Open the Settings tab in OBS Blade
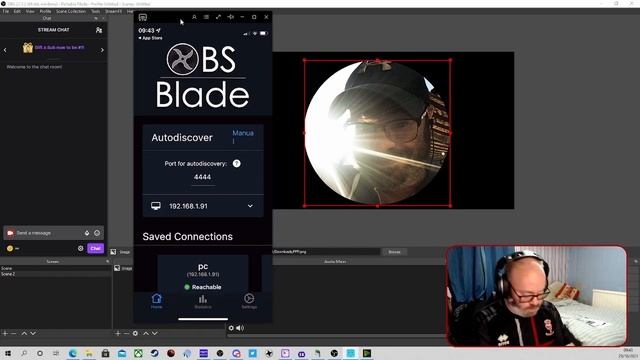Screen dimensions: 640x360 [x=249, y=301]
